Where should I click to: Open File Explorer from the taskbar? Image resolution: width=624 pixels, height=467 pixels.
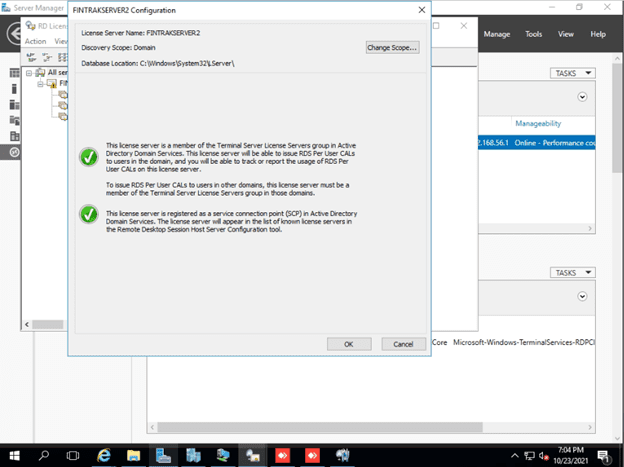134,455
